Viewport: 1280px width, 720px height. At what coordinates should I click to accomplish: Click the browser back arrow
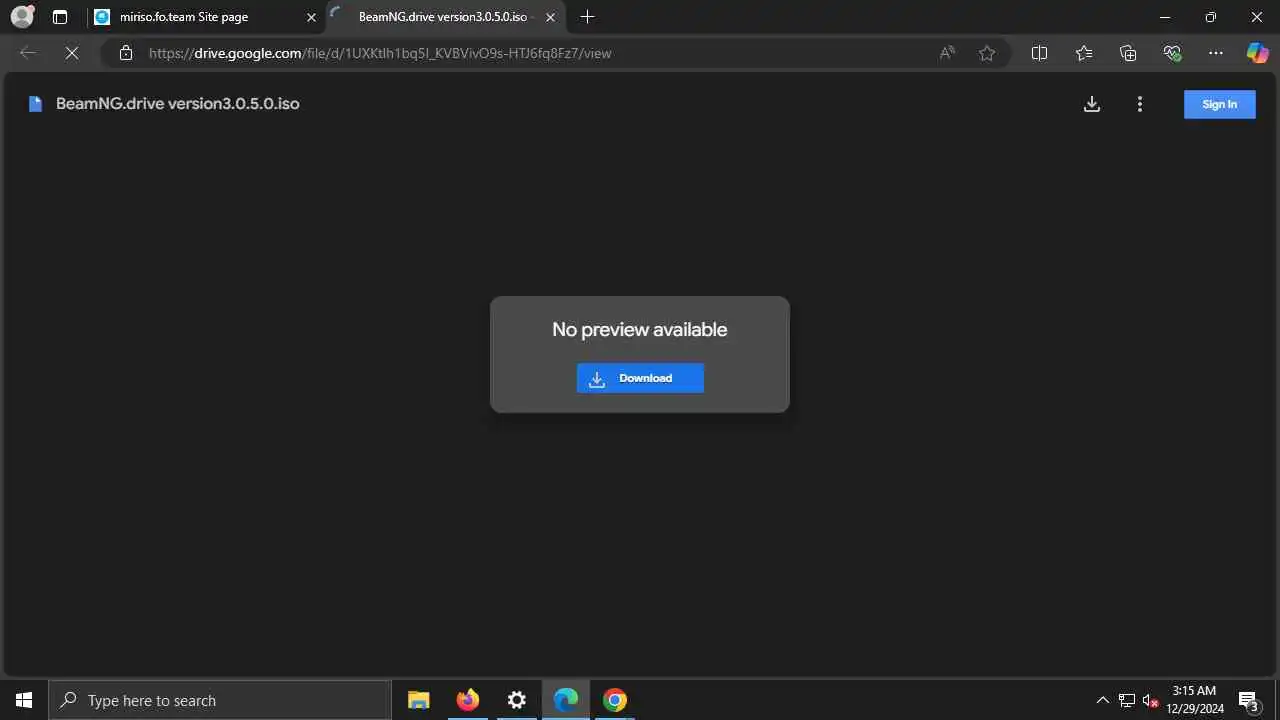tap(28, 53)
